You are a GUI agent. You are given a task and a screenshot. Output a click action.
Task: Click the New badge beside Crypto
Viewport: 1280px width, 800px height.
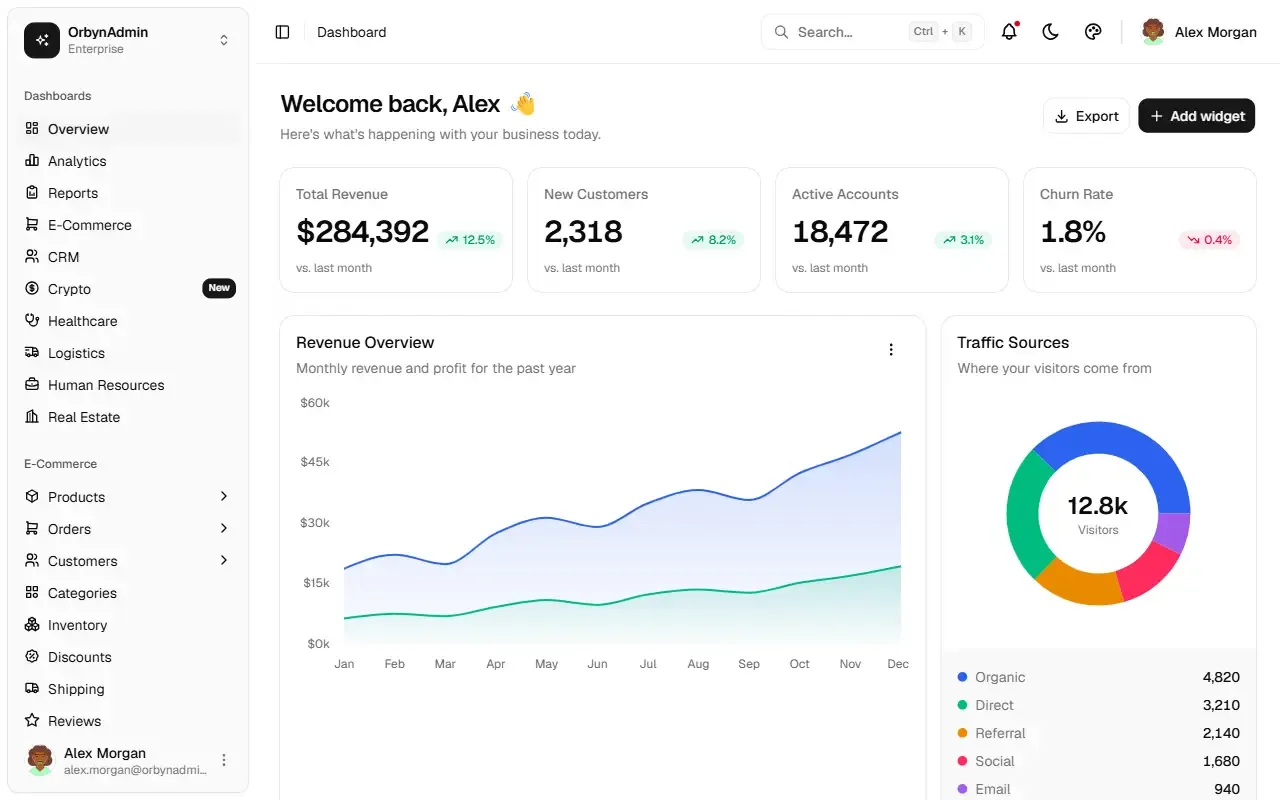pos(219,288)
